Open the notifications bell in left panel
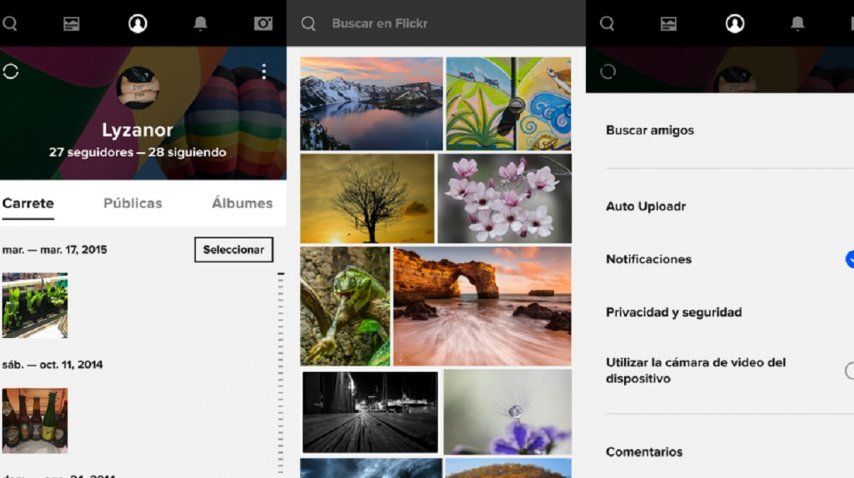The width and height of the screenshot is (854, 478). pyautogui.click(x=200, y=23)
